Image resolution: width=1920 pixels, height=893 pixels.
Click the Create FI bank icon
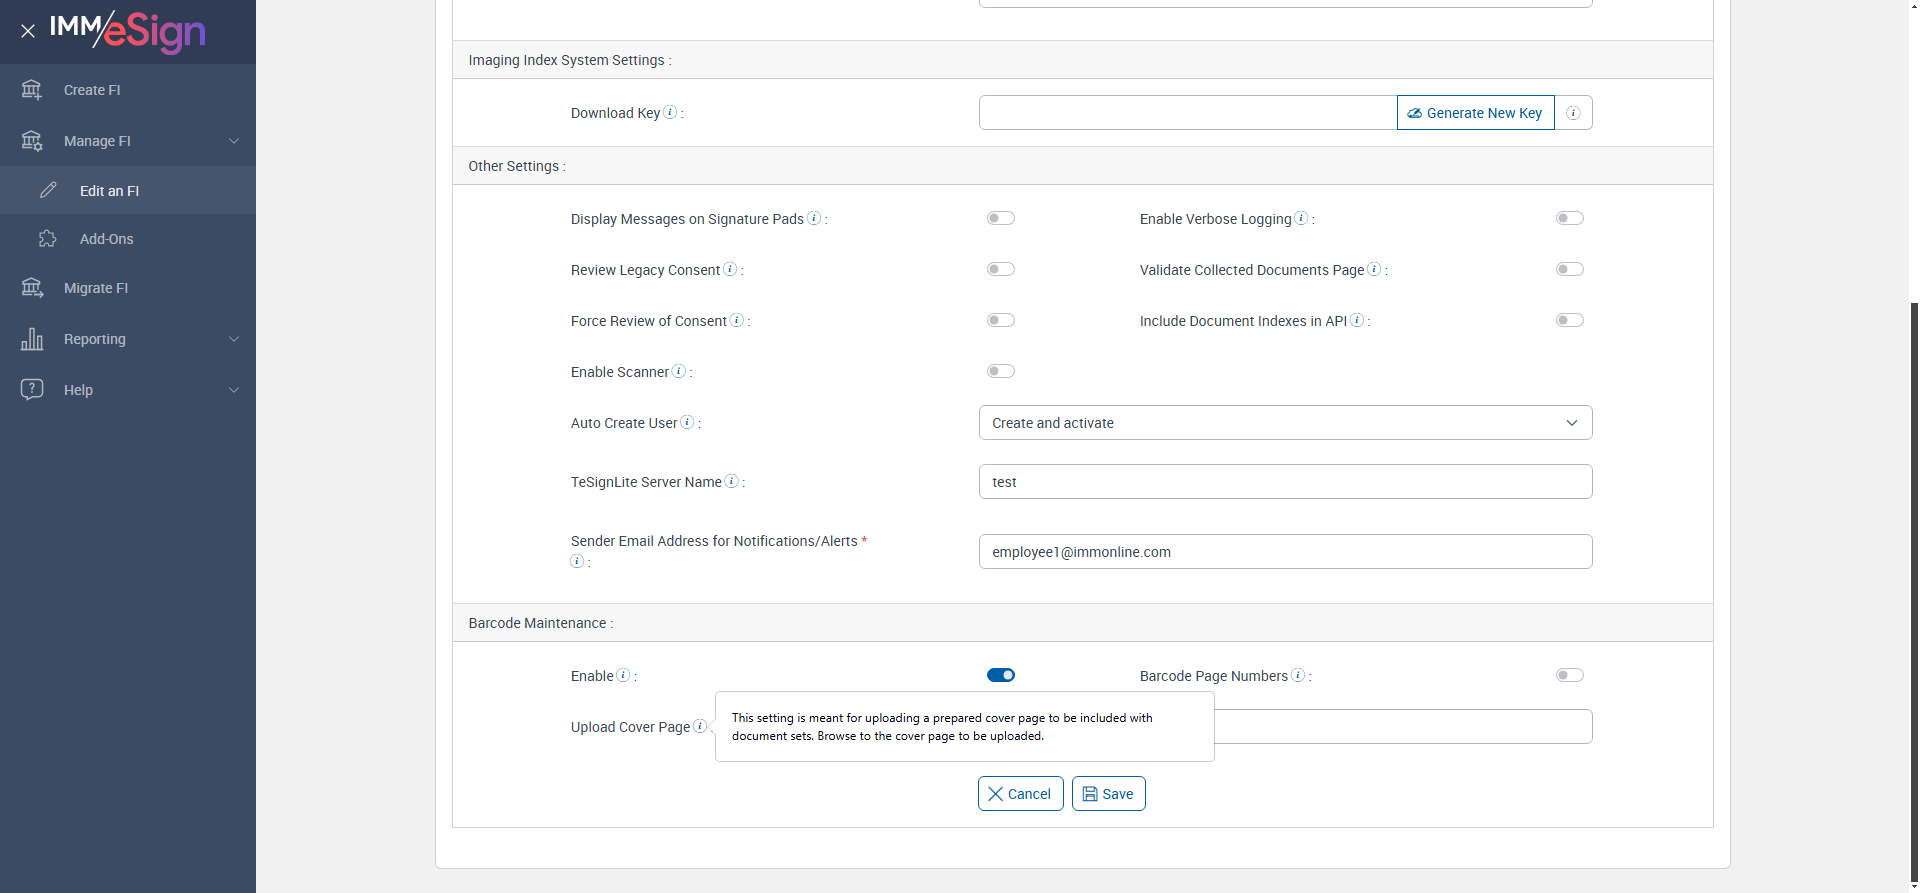[x=32, y=90]
